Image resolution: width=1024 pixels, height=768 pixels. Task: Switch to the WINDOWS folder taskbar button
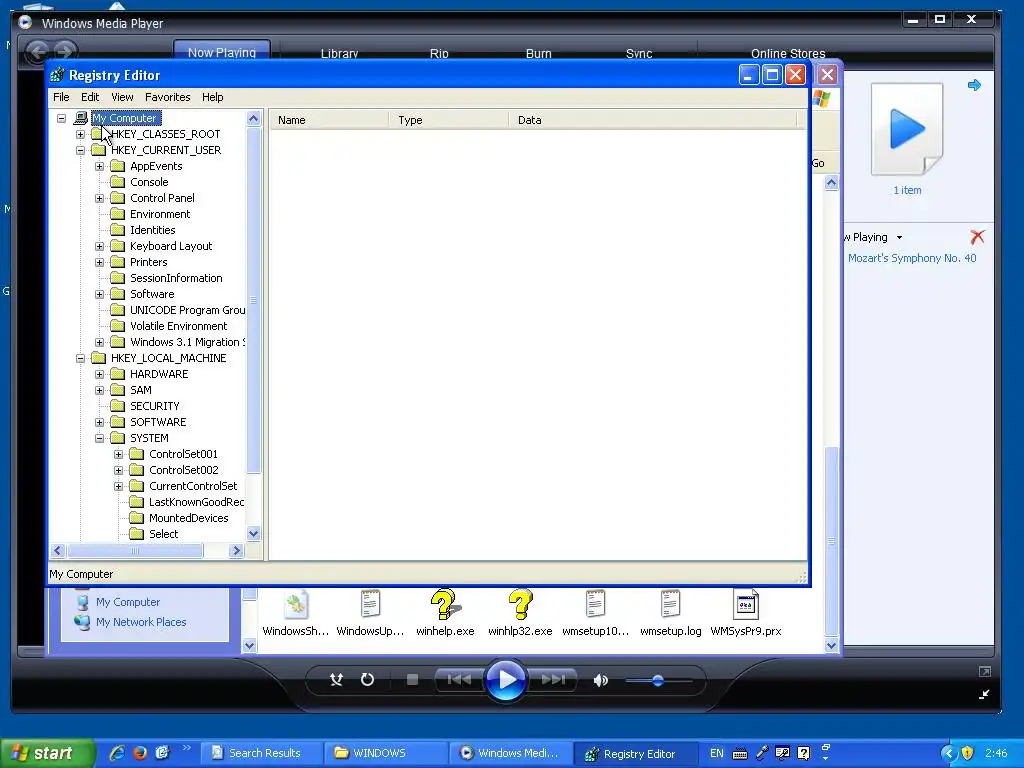click(x=386, y=753)
